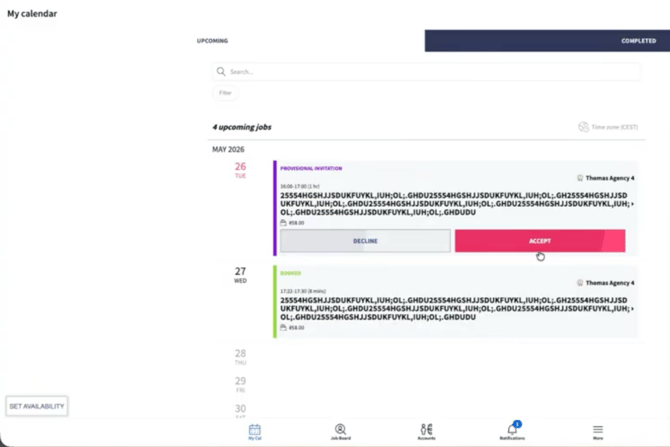Open the Accounts icon in bottom navigation
670x447 pixels.
click(x=426, y=429)
